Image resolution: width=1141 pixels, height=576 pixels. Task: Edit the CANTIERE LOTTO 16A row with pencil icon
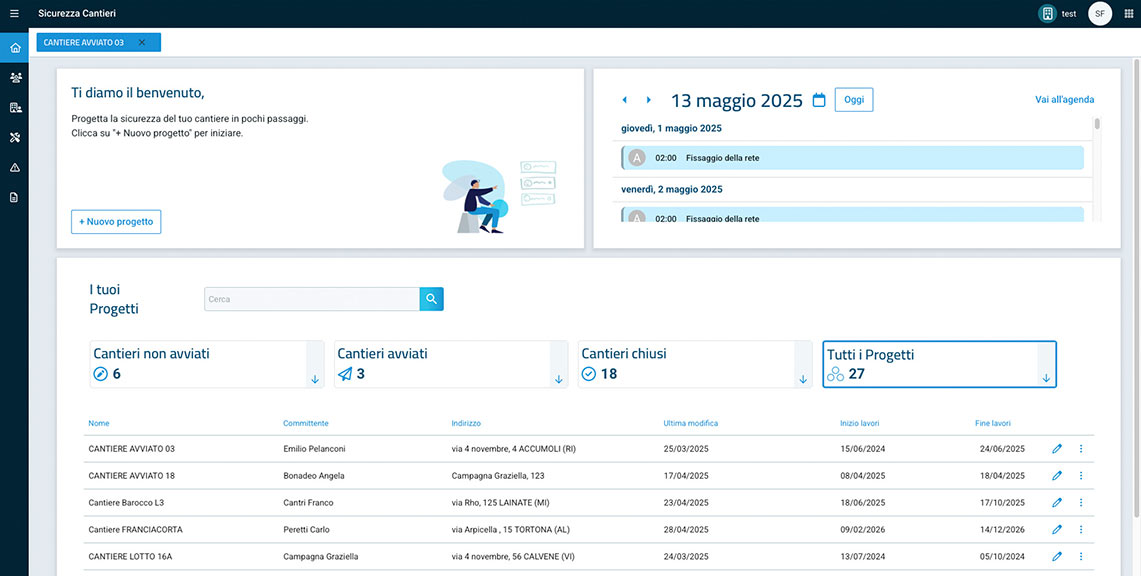(1057, 556)
